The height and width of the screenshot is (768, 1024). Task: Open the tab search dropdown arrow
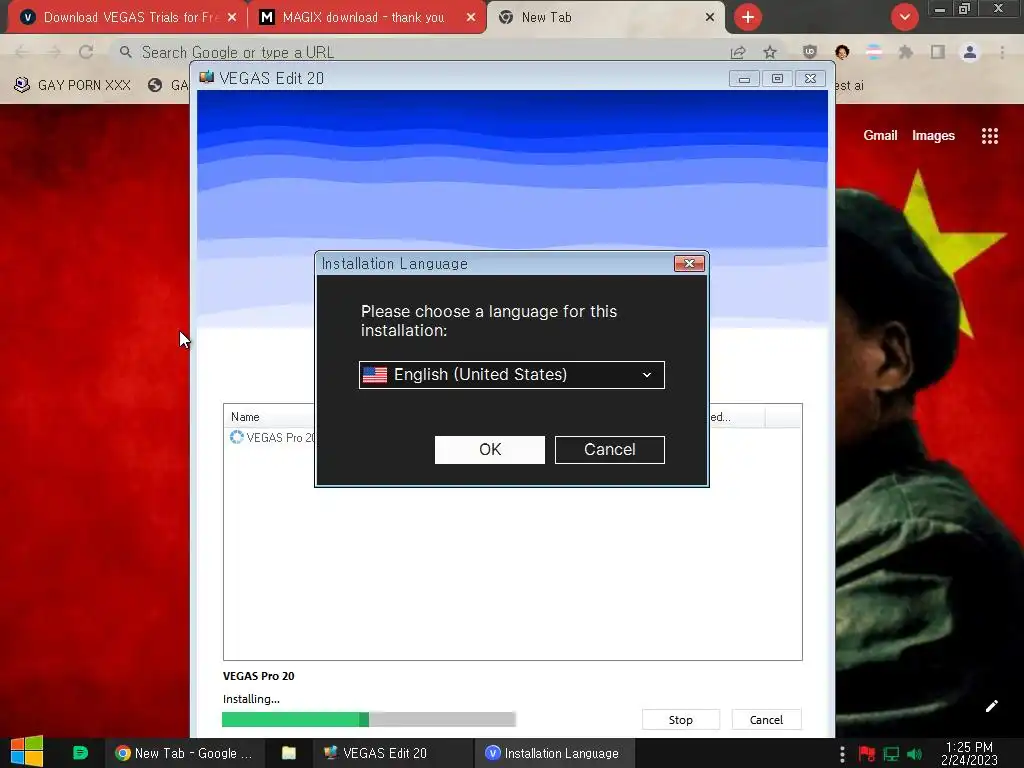904,17
